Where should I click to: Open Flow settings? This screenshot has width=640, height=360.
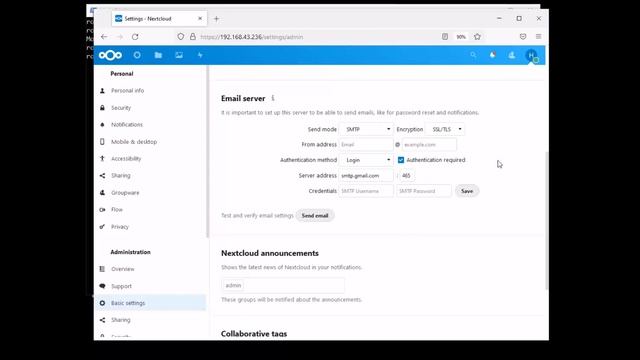(x=117, y=209)
